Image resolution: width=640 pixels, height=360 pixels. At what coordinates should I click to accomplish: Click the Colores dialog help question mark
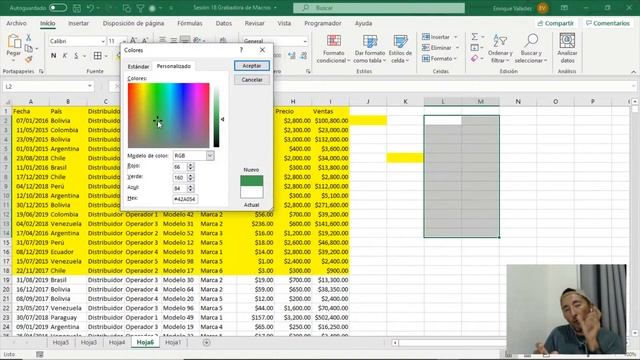coord(241,50)
